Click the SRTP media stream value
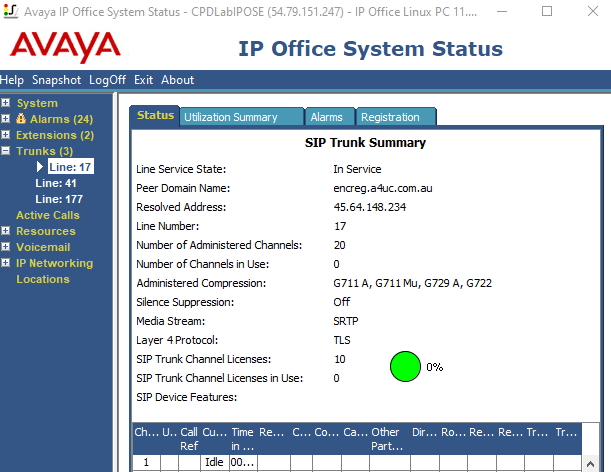 tap(345, 321)
